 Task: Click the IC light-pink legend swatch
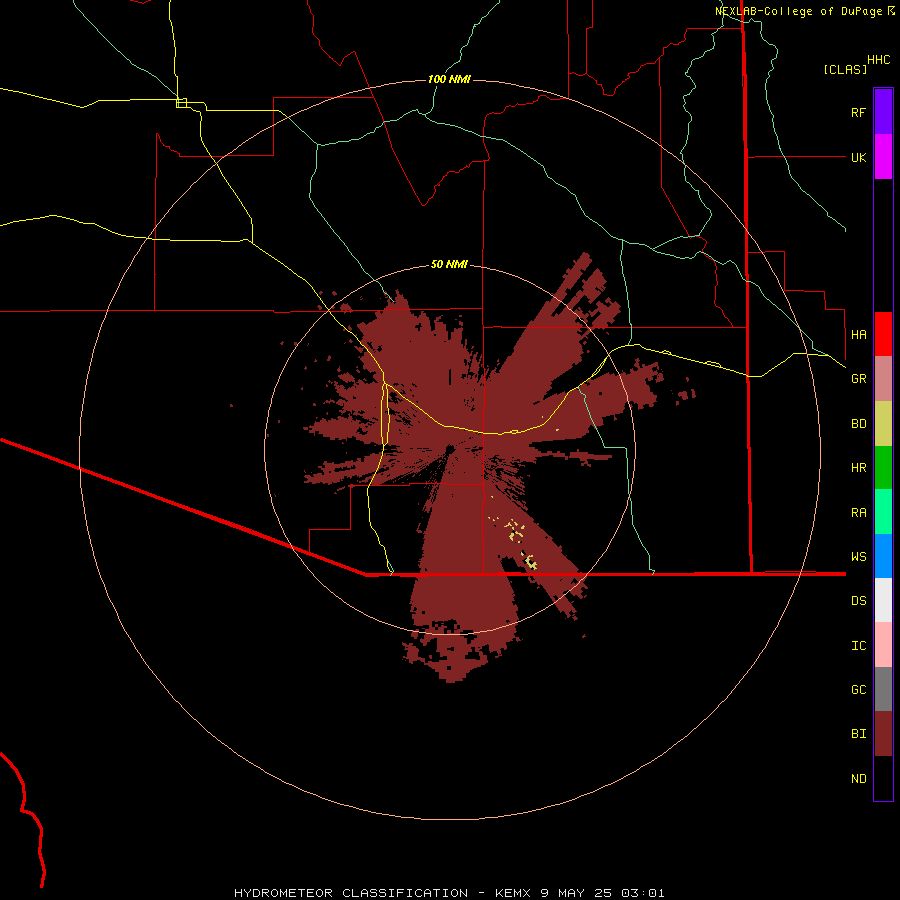point(883,645)
